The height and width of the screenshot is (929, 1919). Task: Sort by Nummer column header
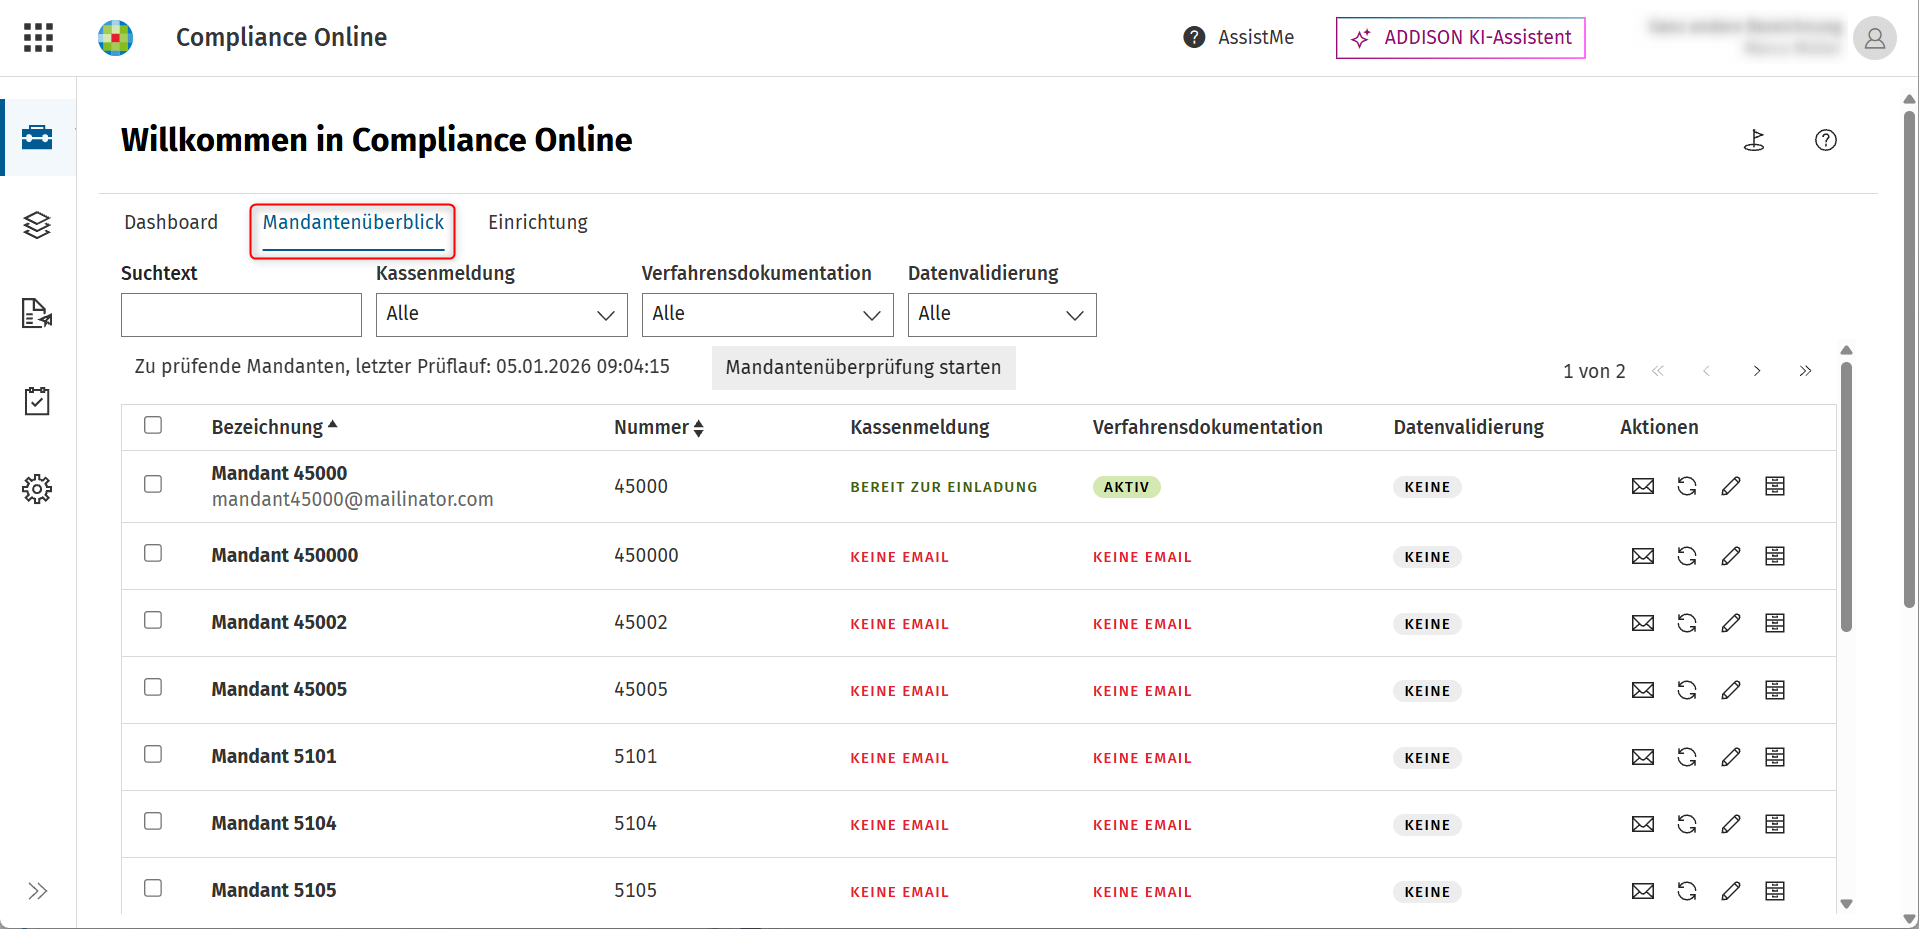pyautogui.click(x=659, y=427)
